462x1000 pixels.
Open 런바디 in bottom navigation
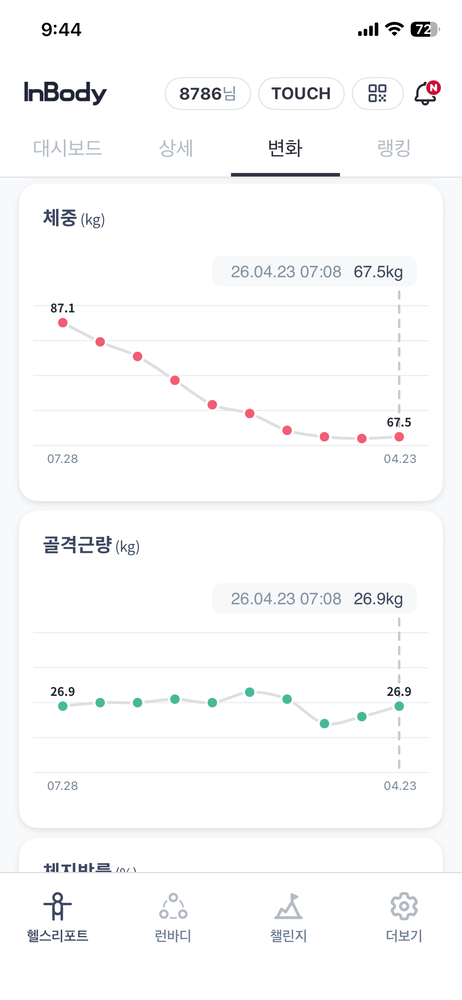(173, 918)
